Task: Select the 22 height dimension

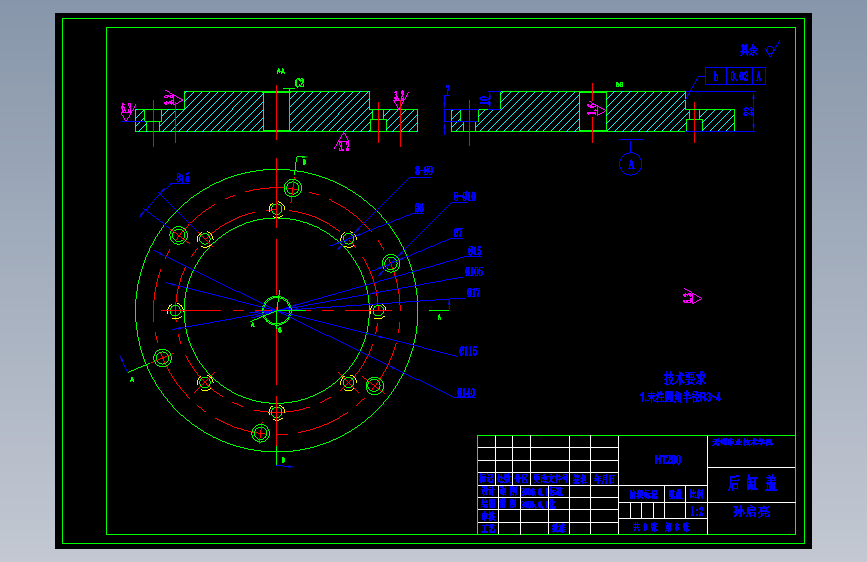Action: pyautogui.click(x=749, y=111)
